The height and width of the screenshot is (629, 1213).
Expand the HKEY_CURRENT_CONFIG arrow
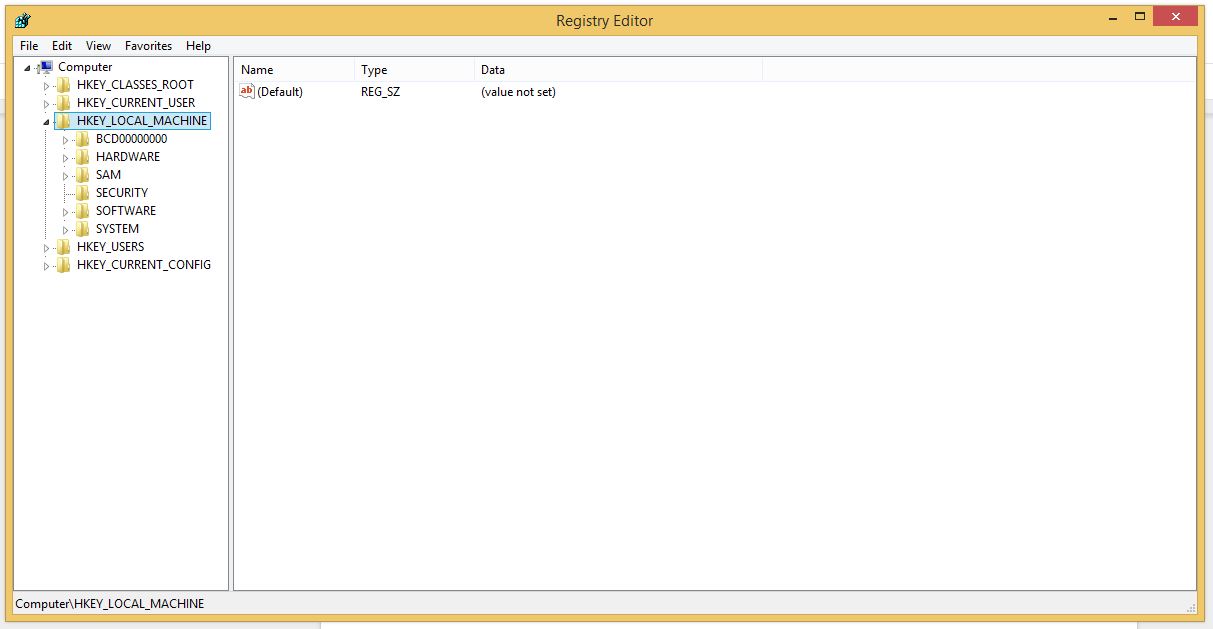(46, 266)
